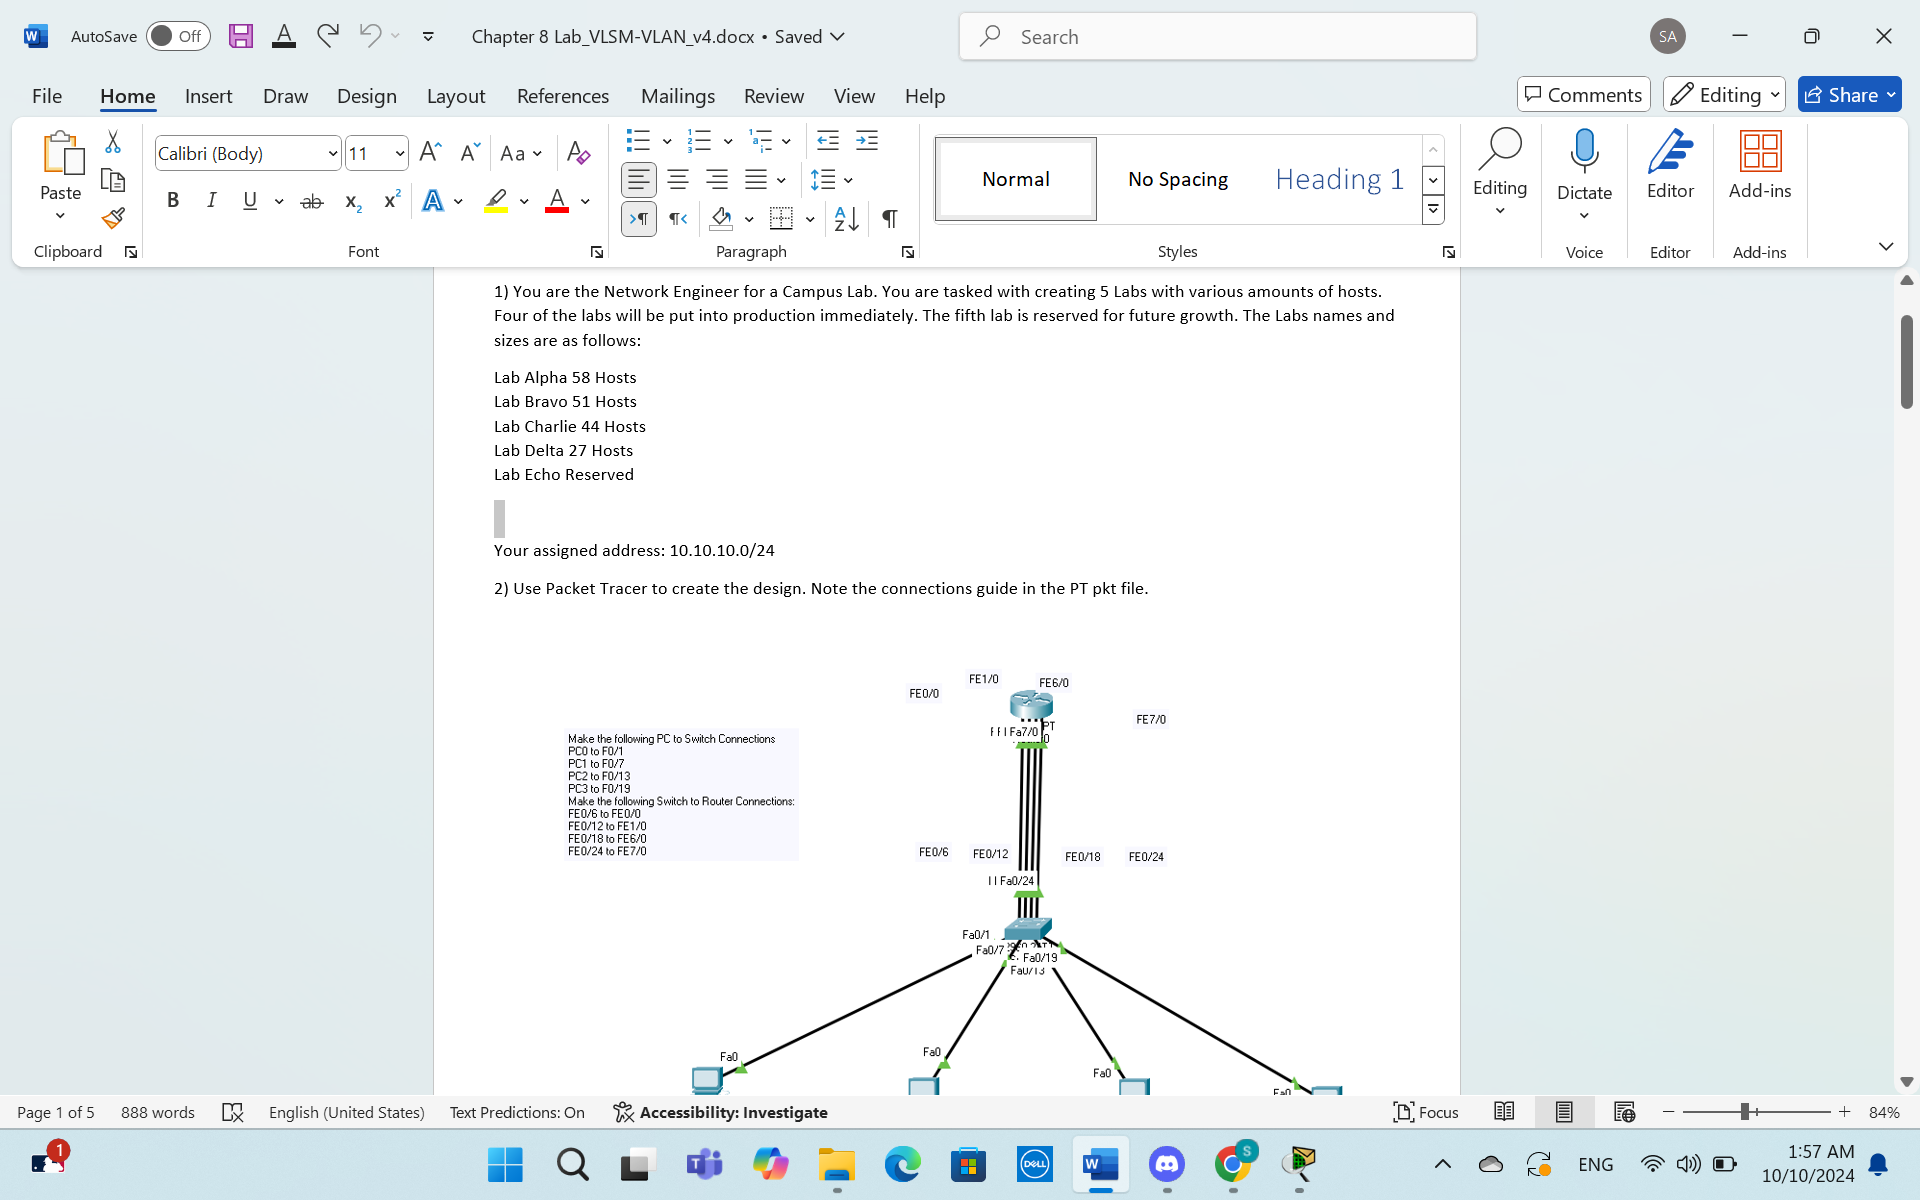The height and width of the screenshot is (1200, 1920).
Task: Open the References tab
Action: (562, 96)
